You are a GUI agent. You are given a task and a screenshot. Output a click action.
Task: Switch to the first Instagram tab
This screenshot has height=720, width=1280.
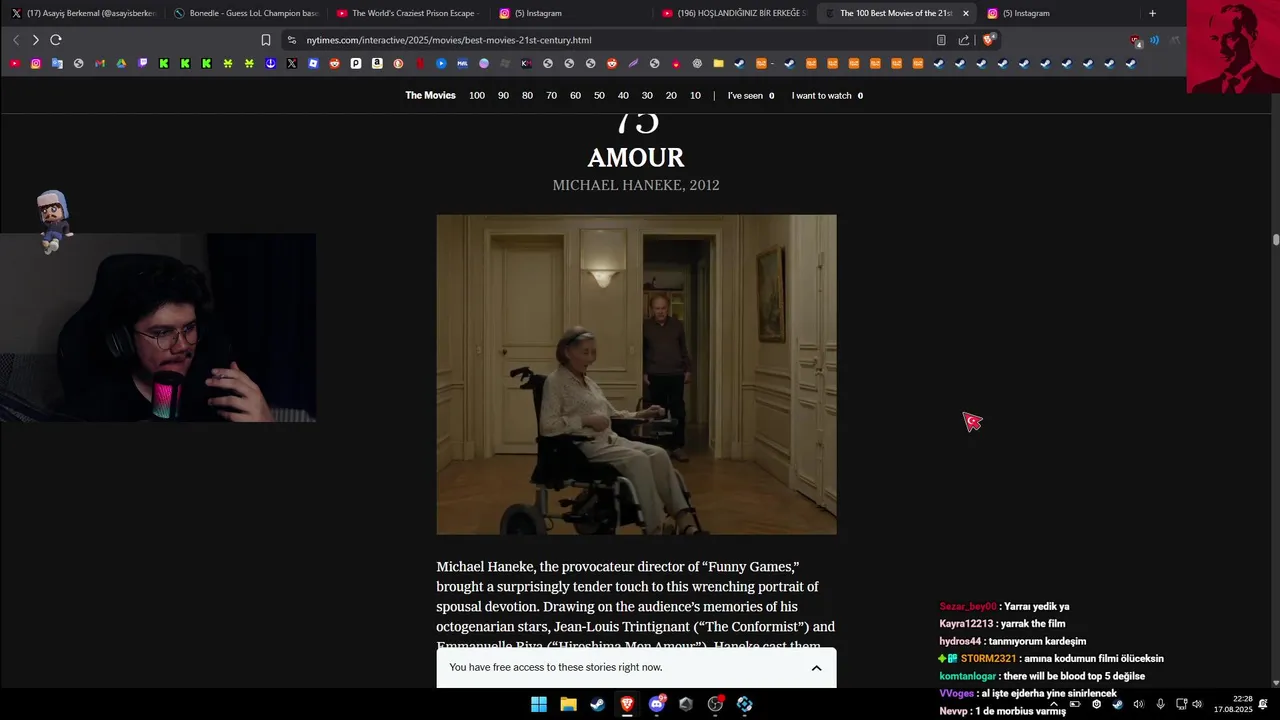[x=572, y=13]
